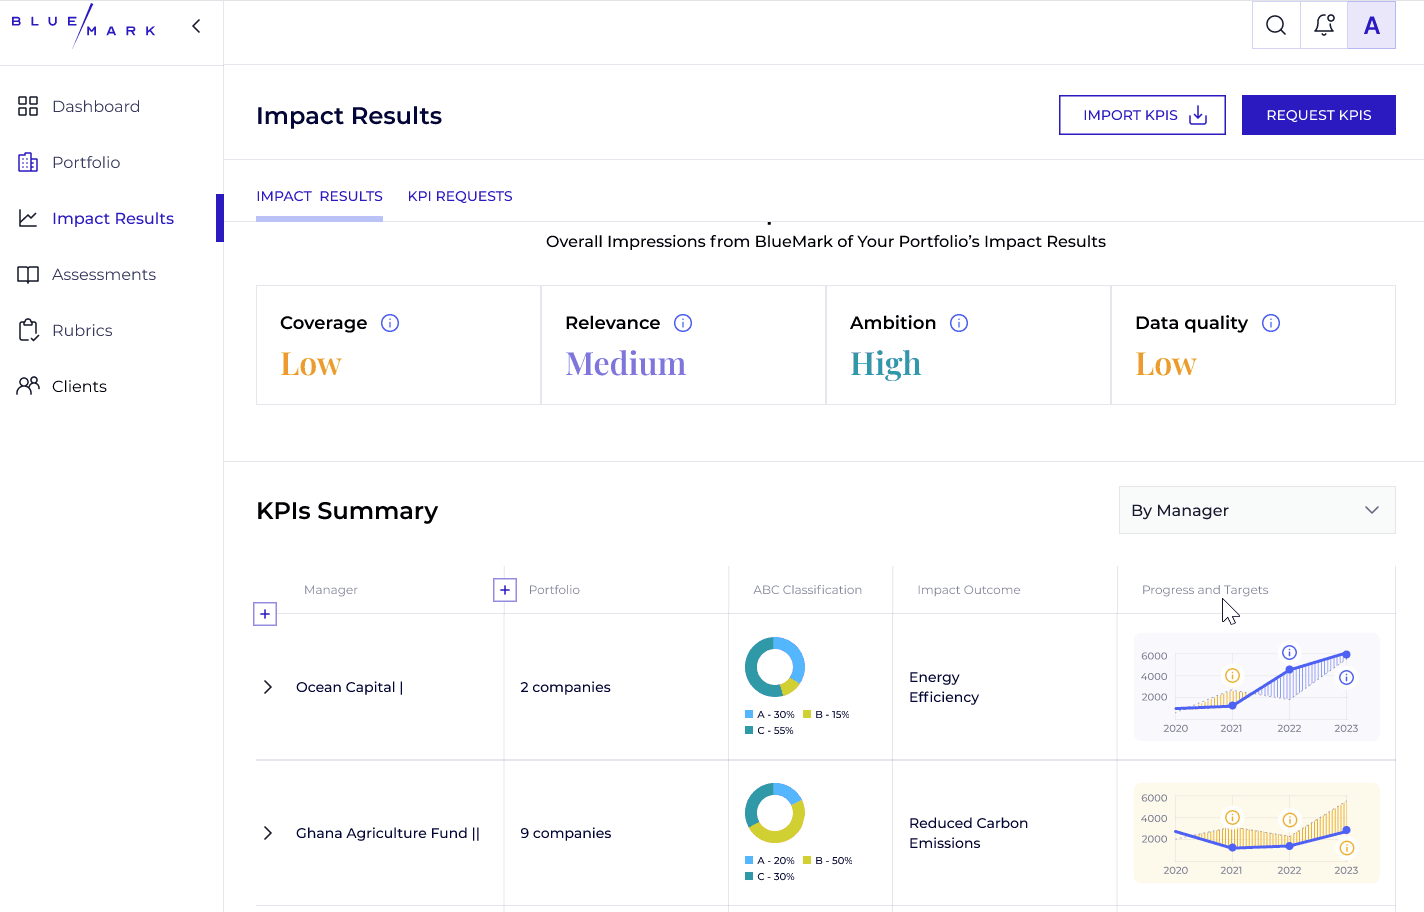Click the search magnifier icon
The height and width of the screenshot is (912, 1424).
point(1276,25)
